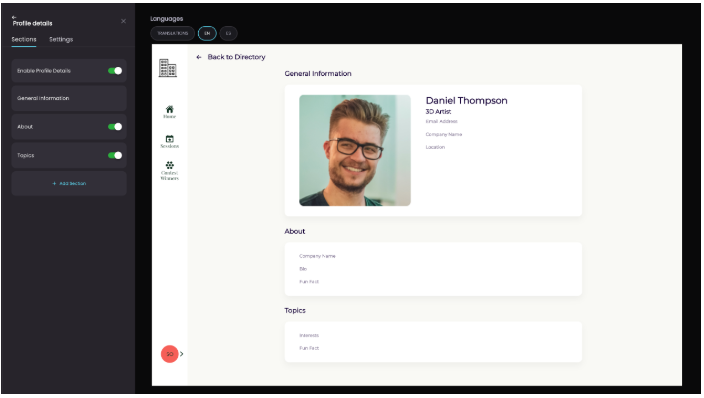Viewport: 704px width, 398px height.
Task: Click the Languages heading label
Action: [x=167, y=19]
